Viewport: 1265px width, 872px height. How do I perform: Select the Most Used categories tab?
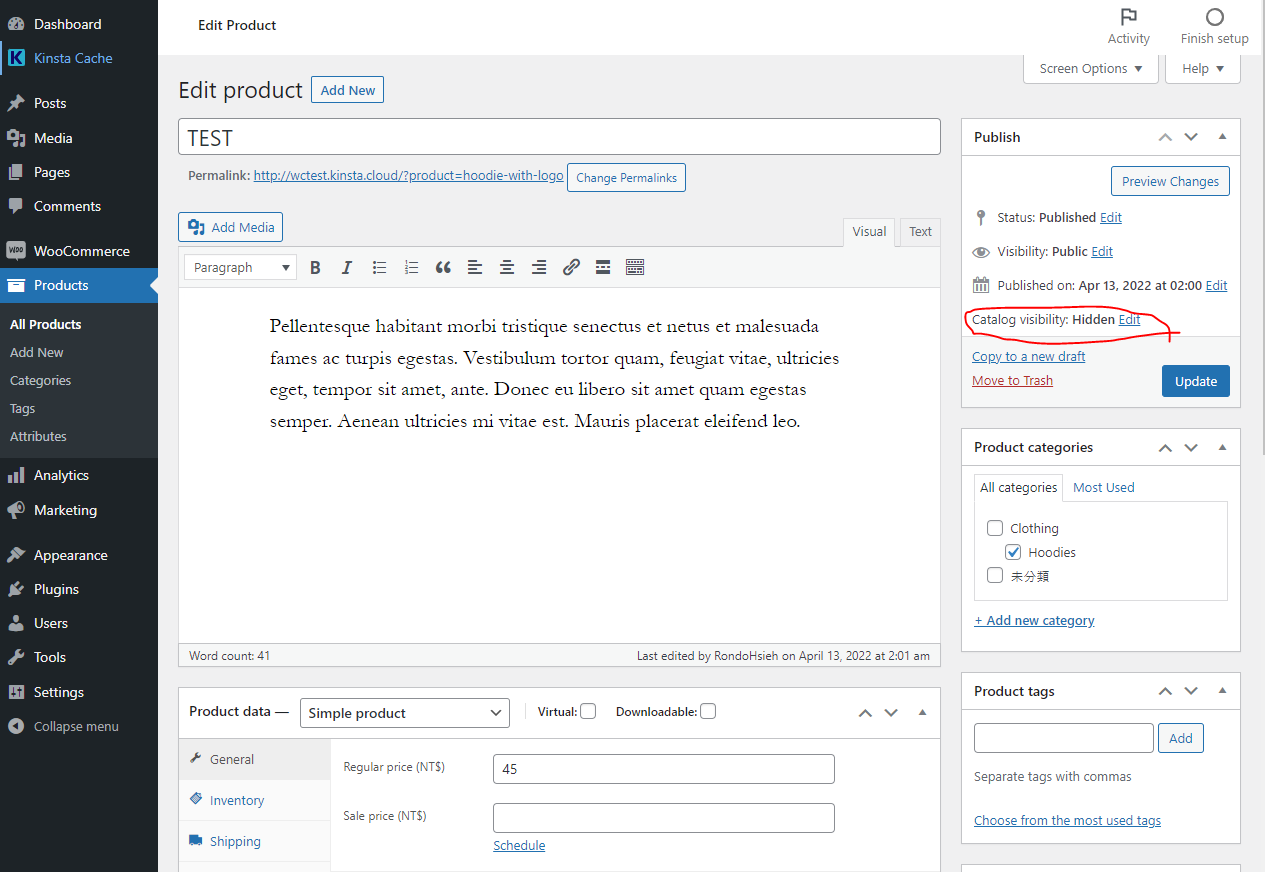(1104, 487)
